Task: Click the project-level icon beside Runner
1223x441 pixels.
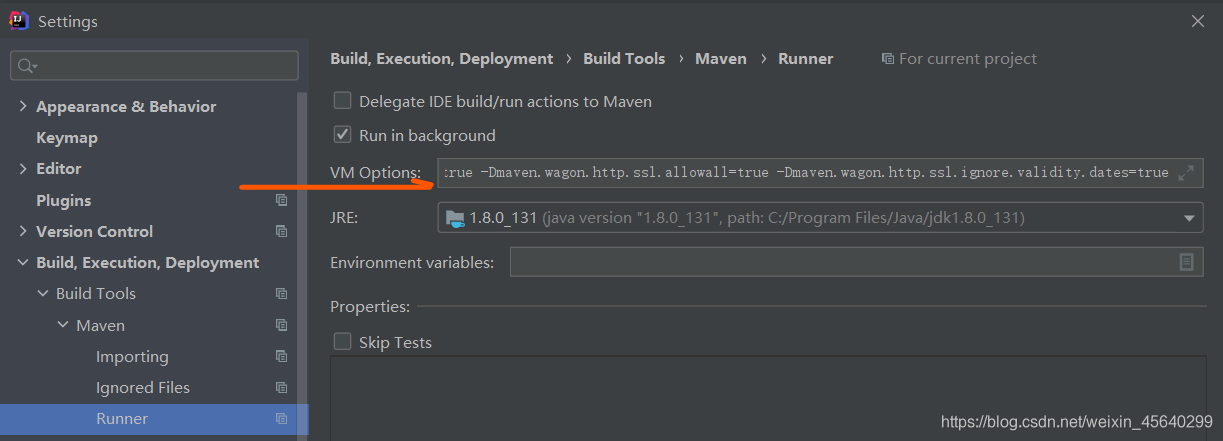Action: (281, 418)
